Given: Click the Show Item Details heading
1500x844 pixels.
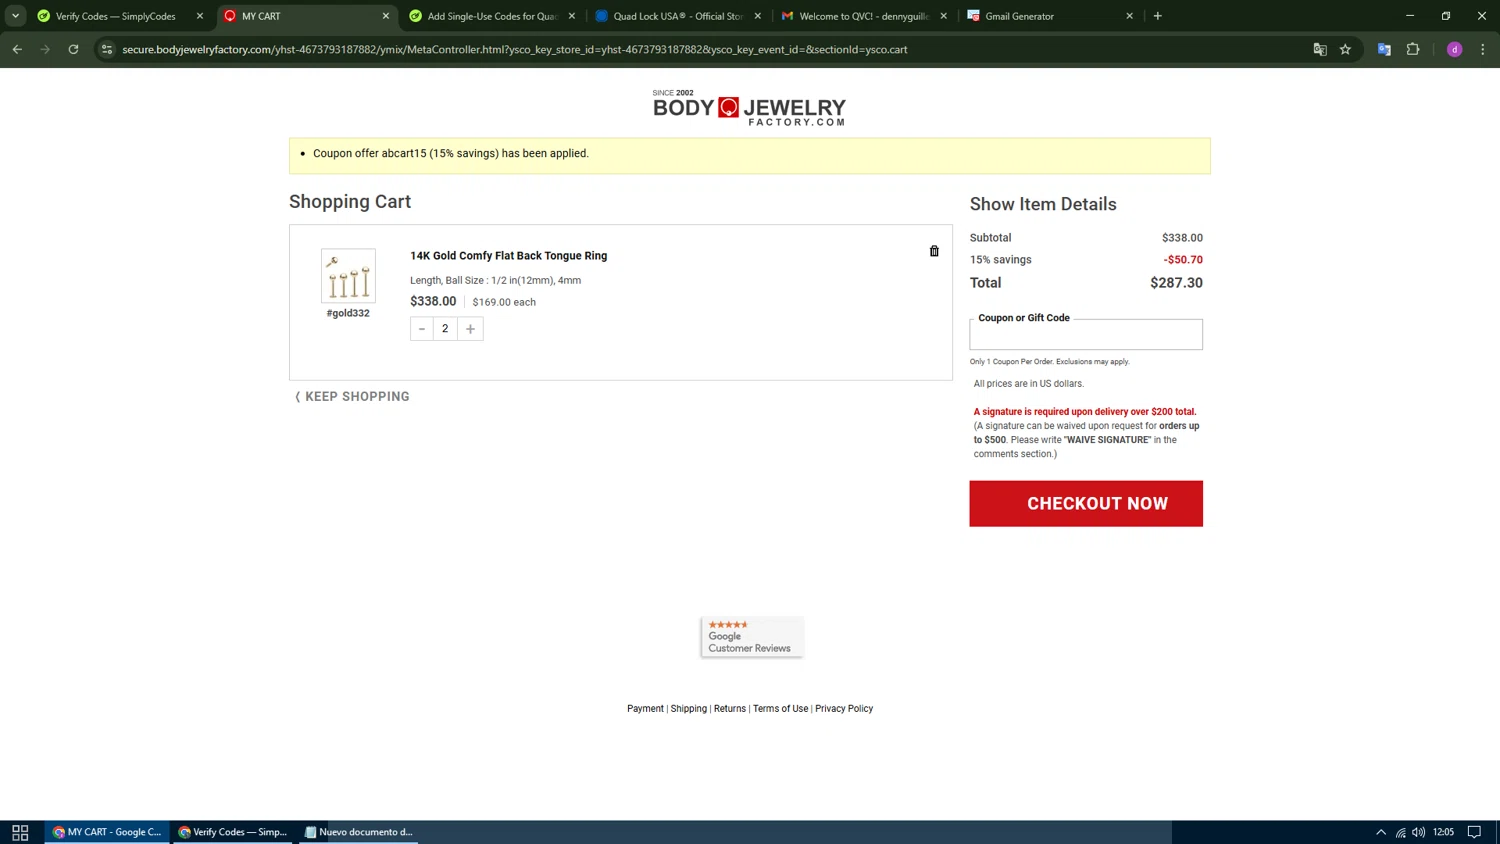Looking at the screenshot, I should point(1043,204).
